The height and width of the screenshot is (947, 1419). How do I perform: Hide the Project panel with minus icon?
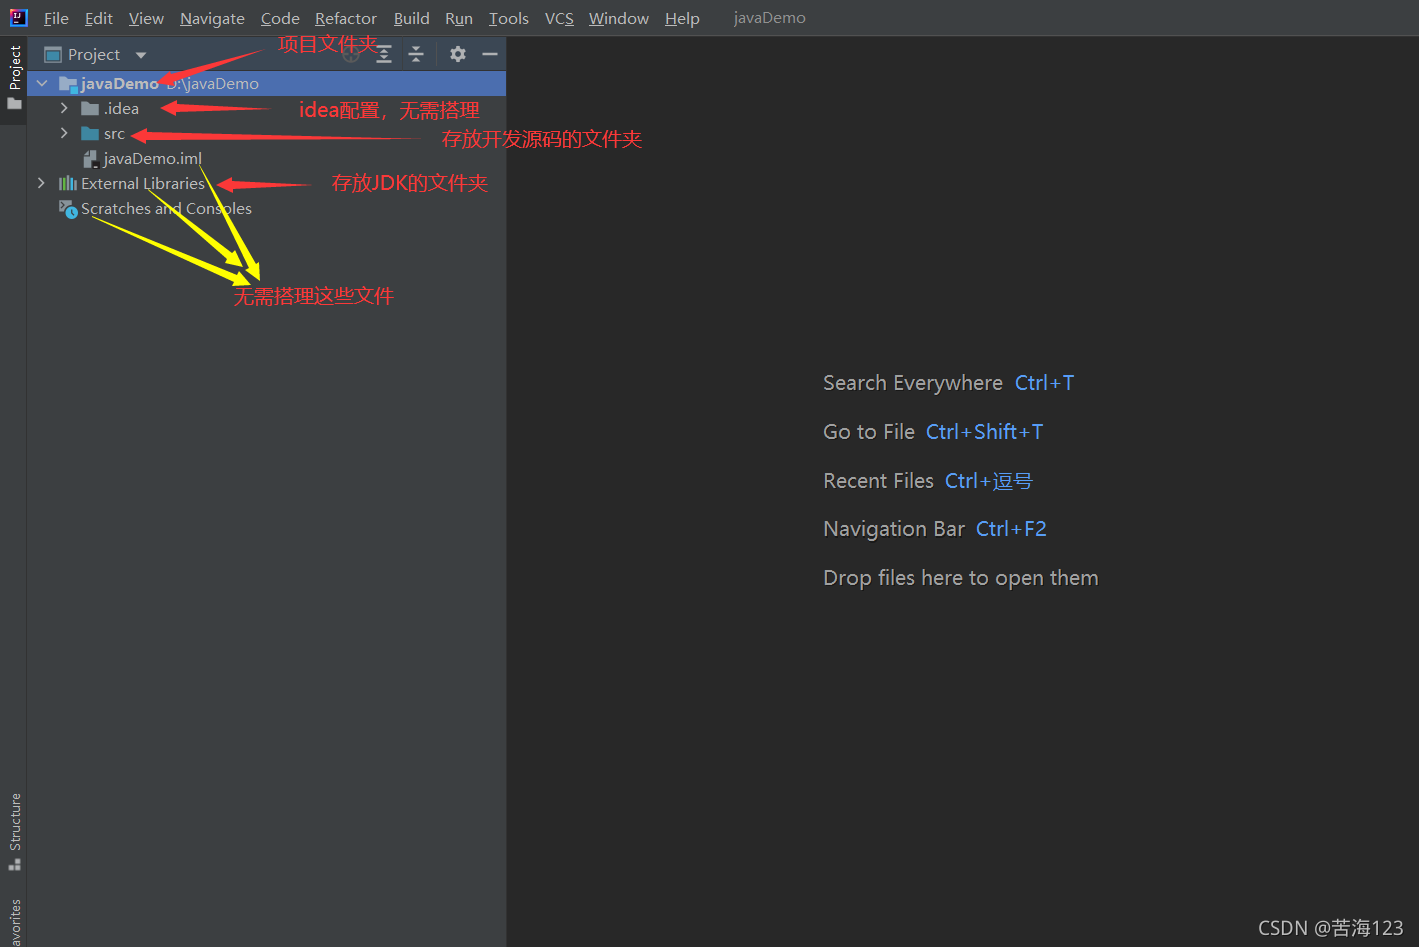[x=490, y=54]
